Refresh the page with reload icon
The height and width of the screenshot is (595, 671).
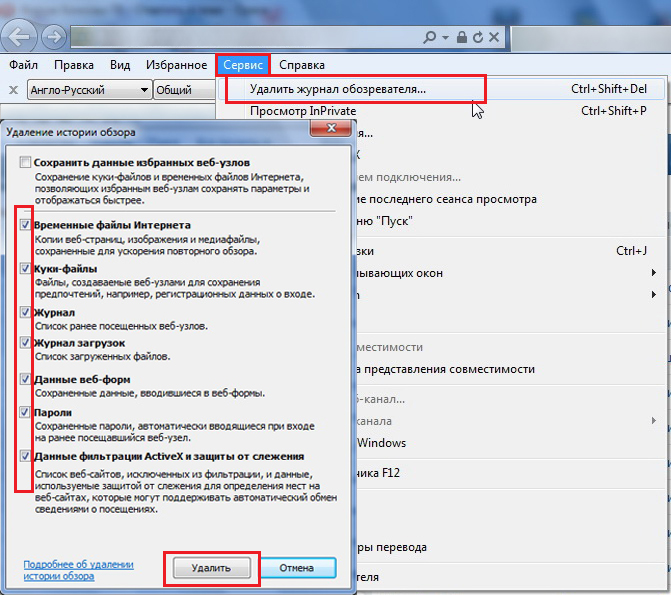tap(478, 37)
